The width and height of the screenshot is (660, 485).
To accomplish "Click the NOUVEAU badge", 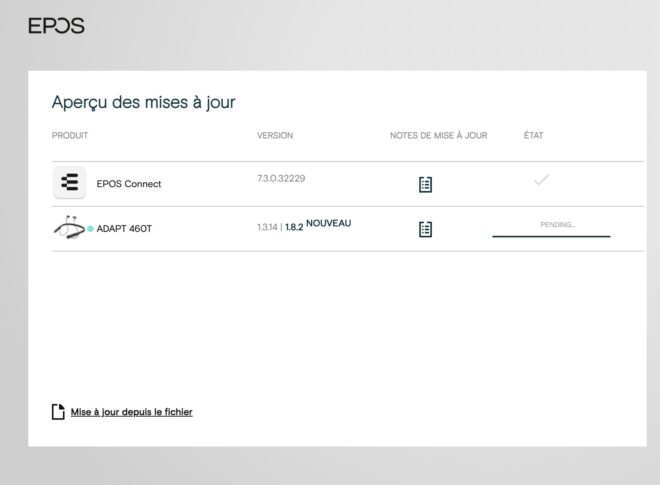I will coord(328,223).
